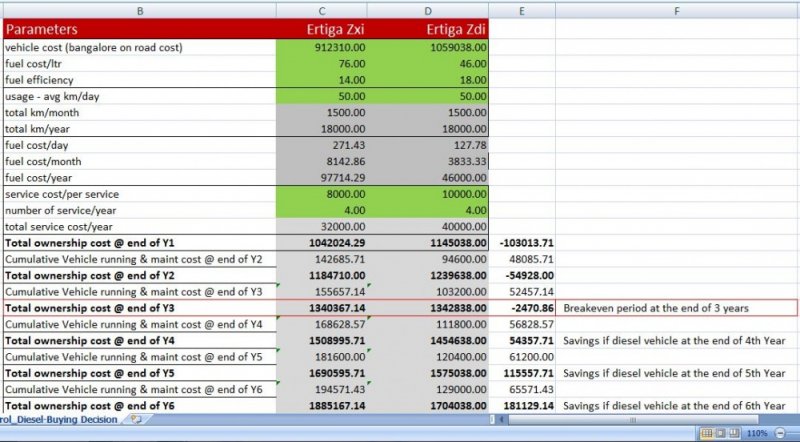Select the total km/month label

click(x=140, y=113)
